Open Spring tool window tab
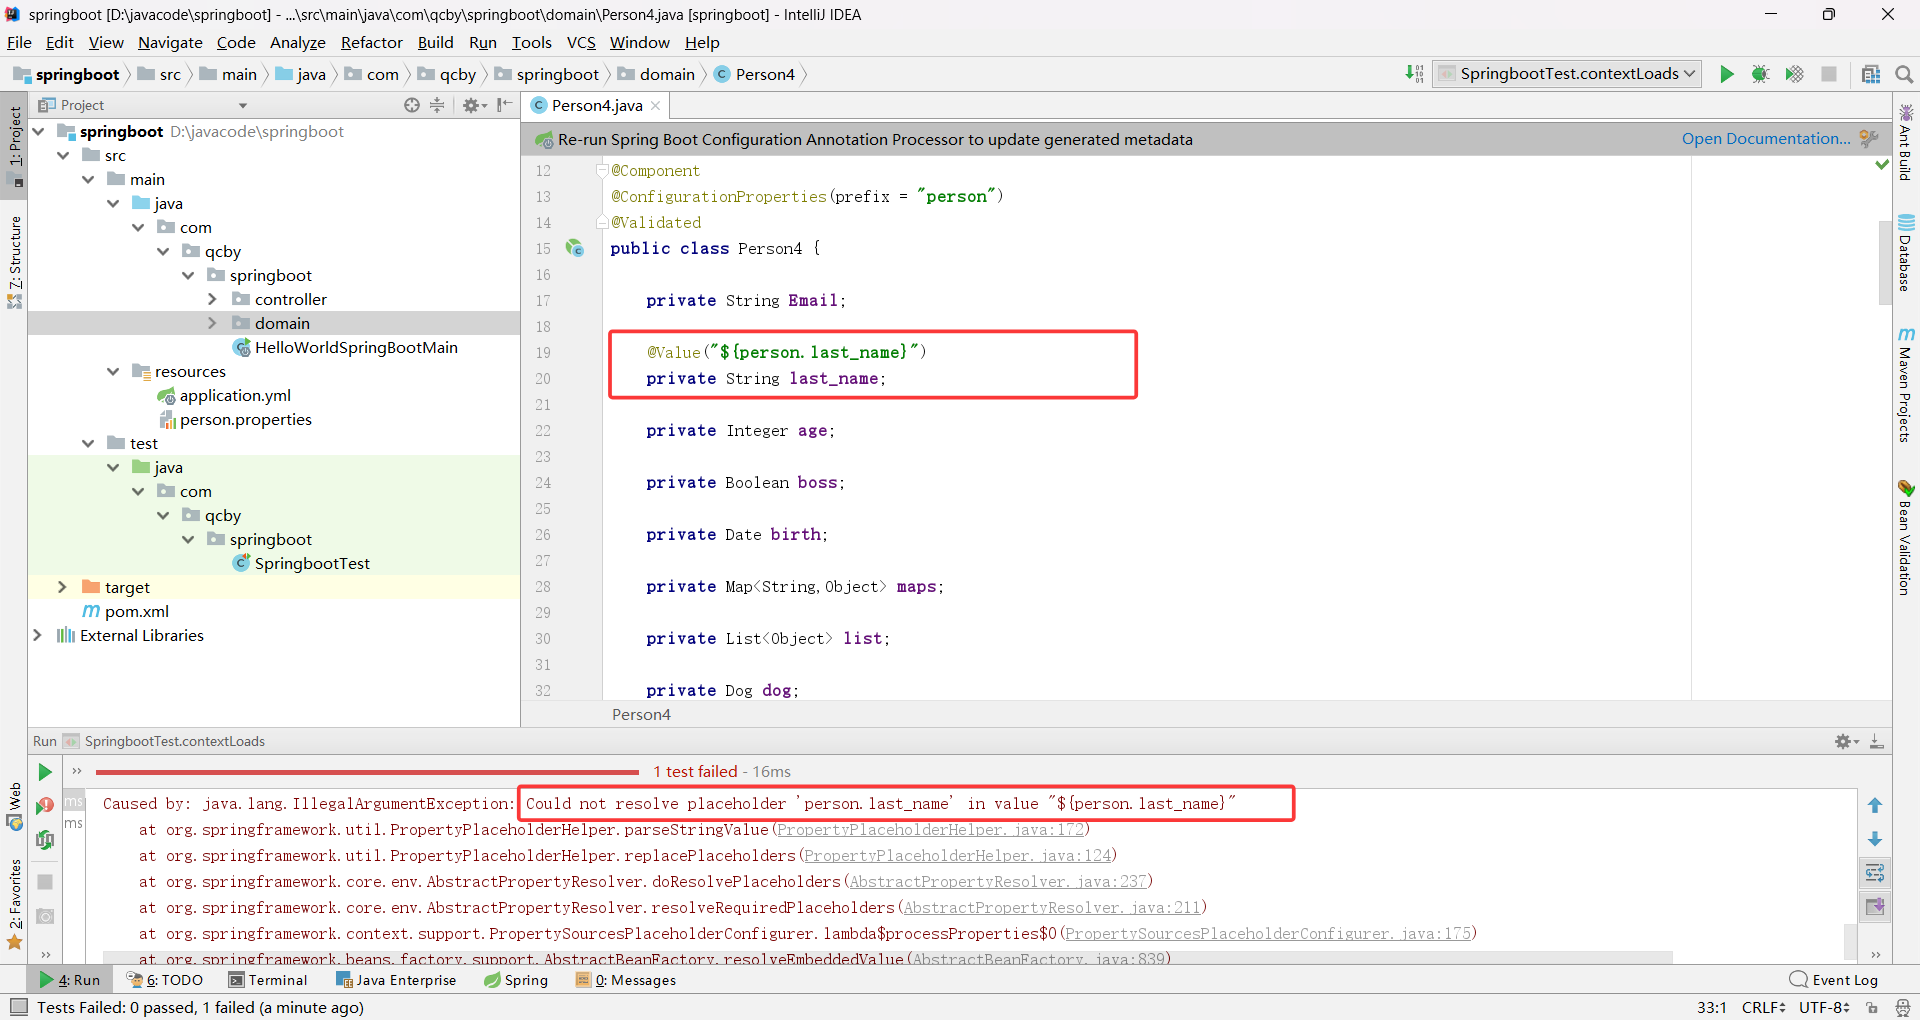This screenshot has width=1920, height=1020. [516, 980]
